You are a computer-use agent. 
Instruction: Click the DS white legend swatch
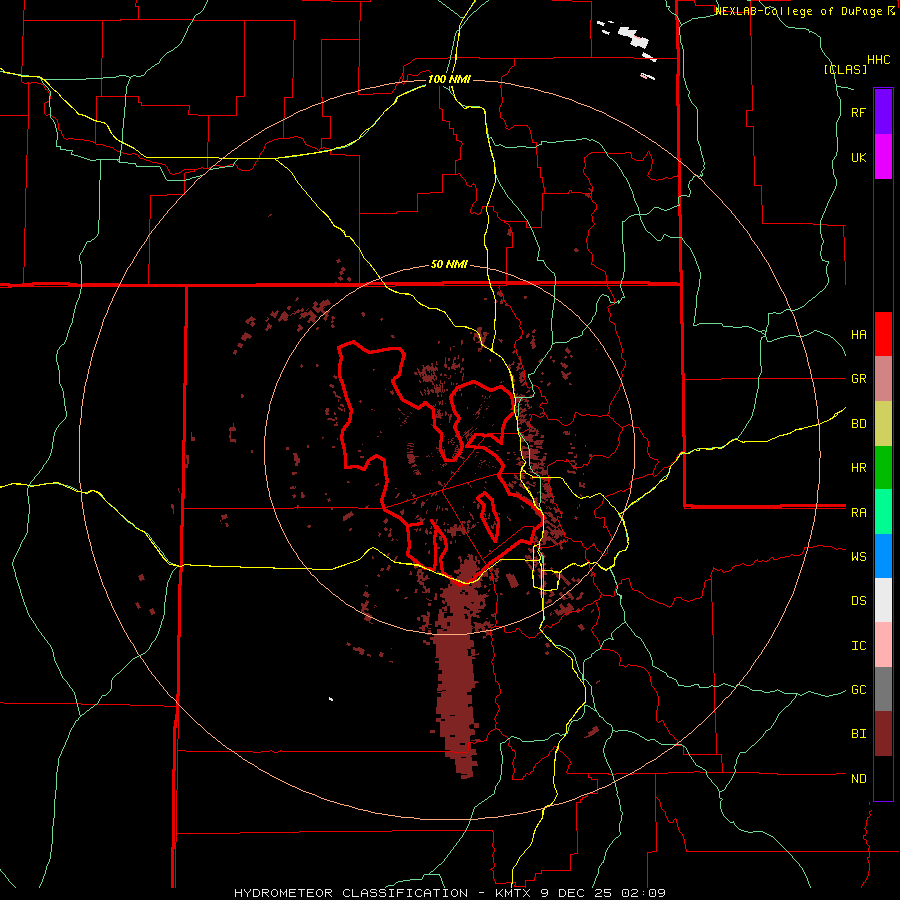[883, 600]
